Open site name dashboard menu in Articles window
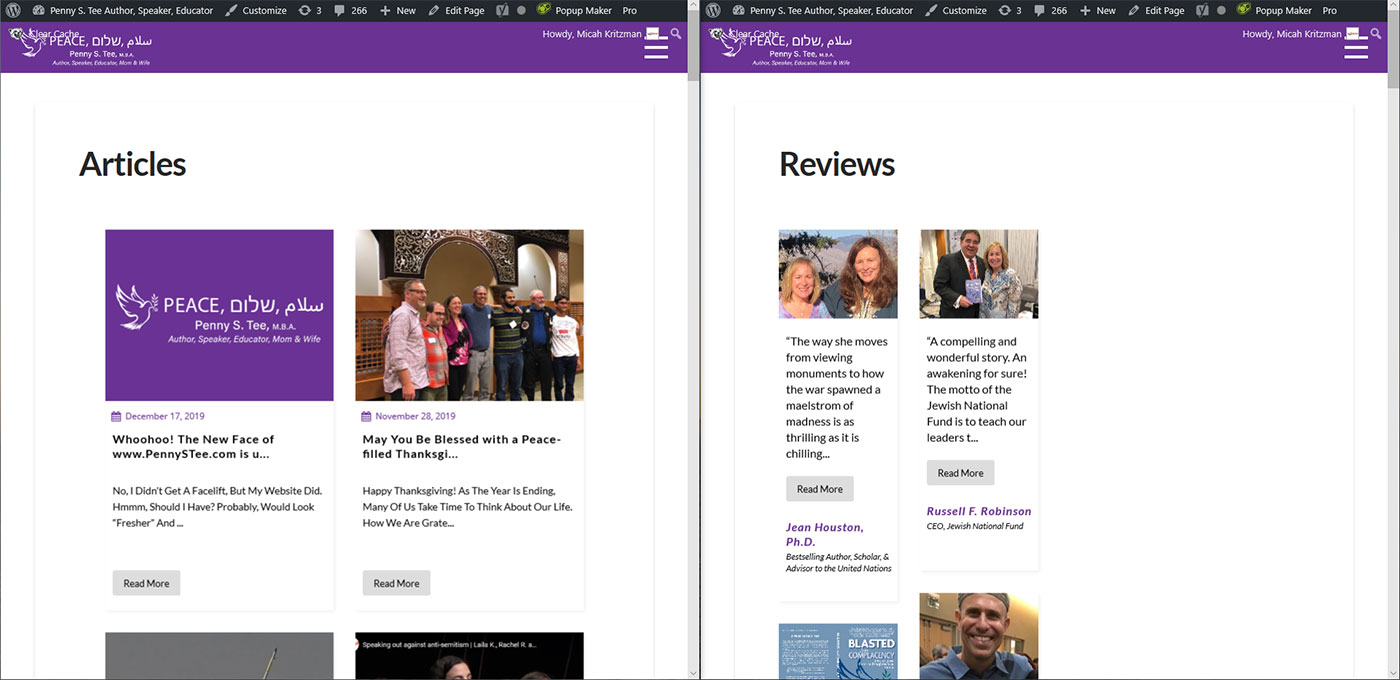1400x680 pixels. pyautogui.click(x=122, y=10)
